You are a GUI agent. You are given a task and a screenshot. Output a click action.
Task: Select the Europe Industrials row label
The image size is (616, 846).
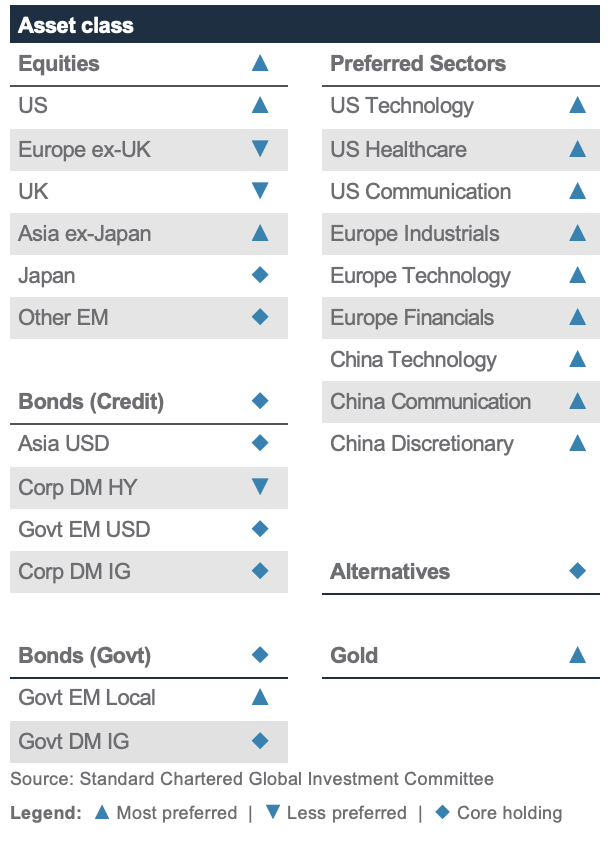pos(415,234)
